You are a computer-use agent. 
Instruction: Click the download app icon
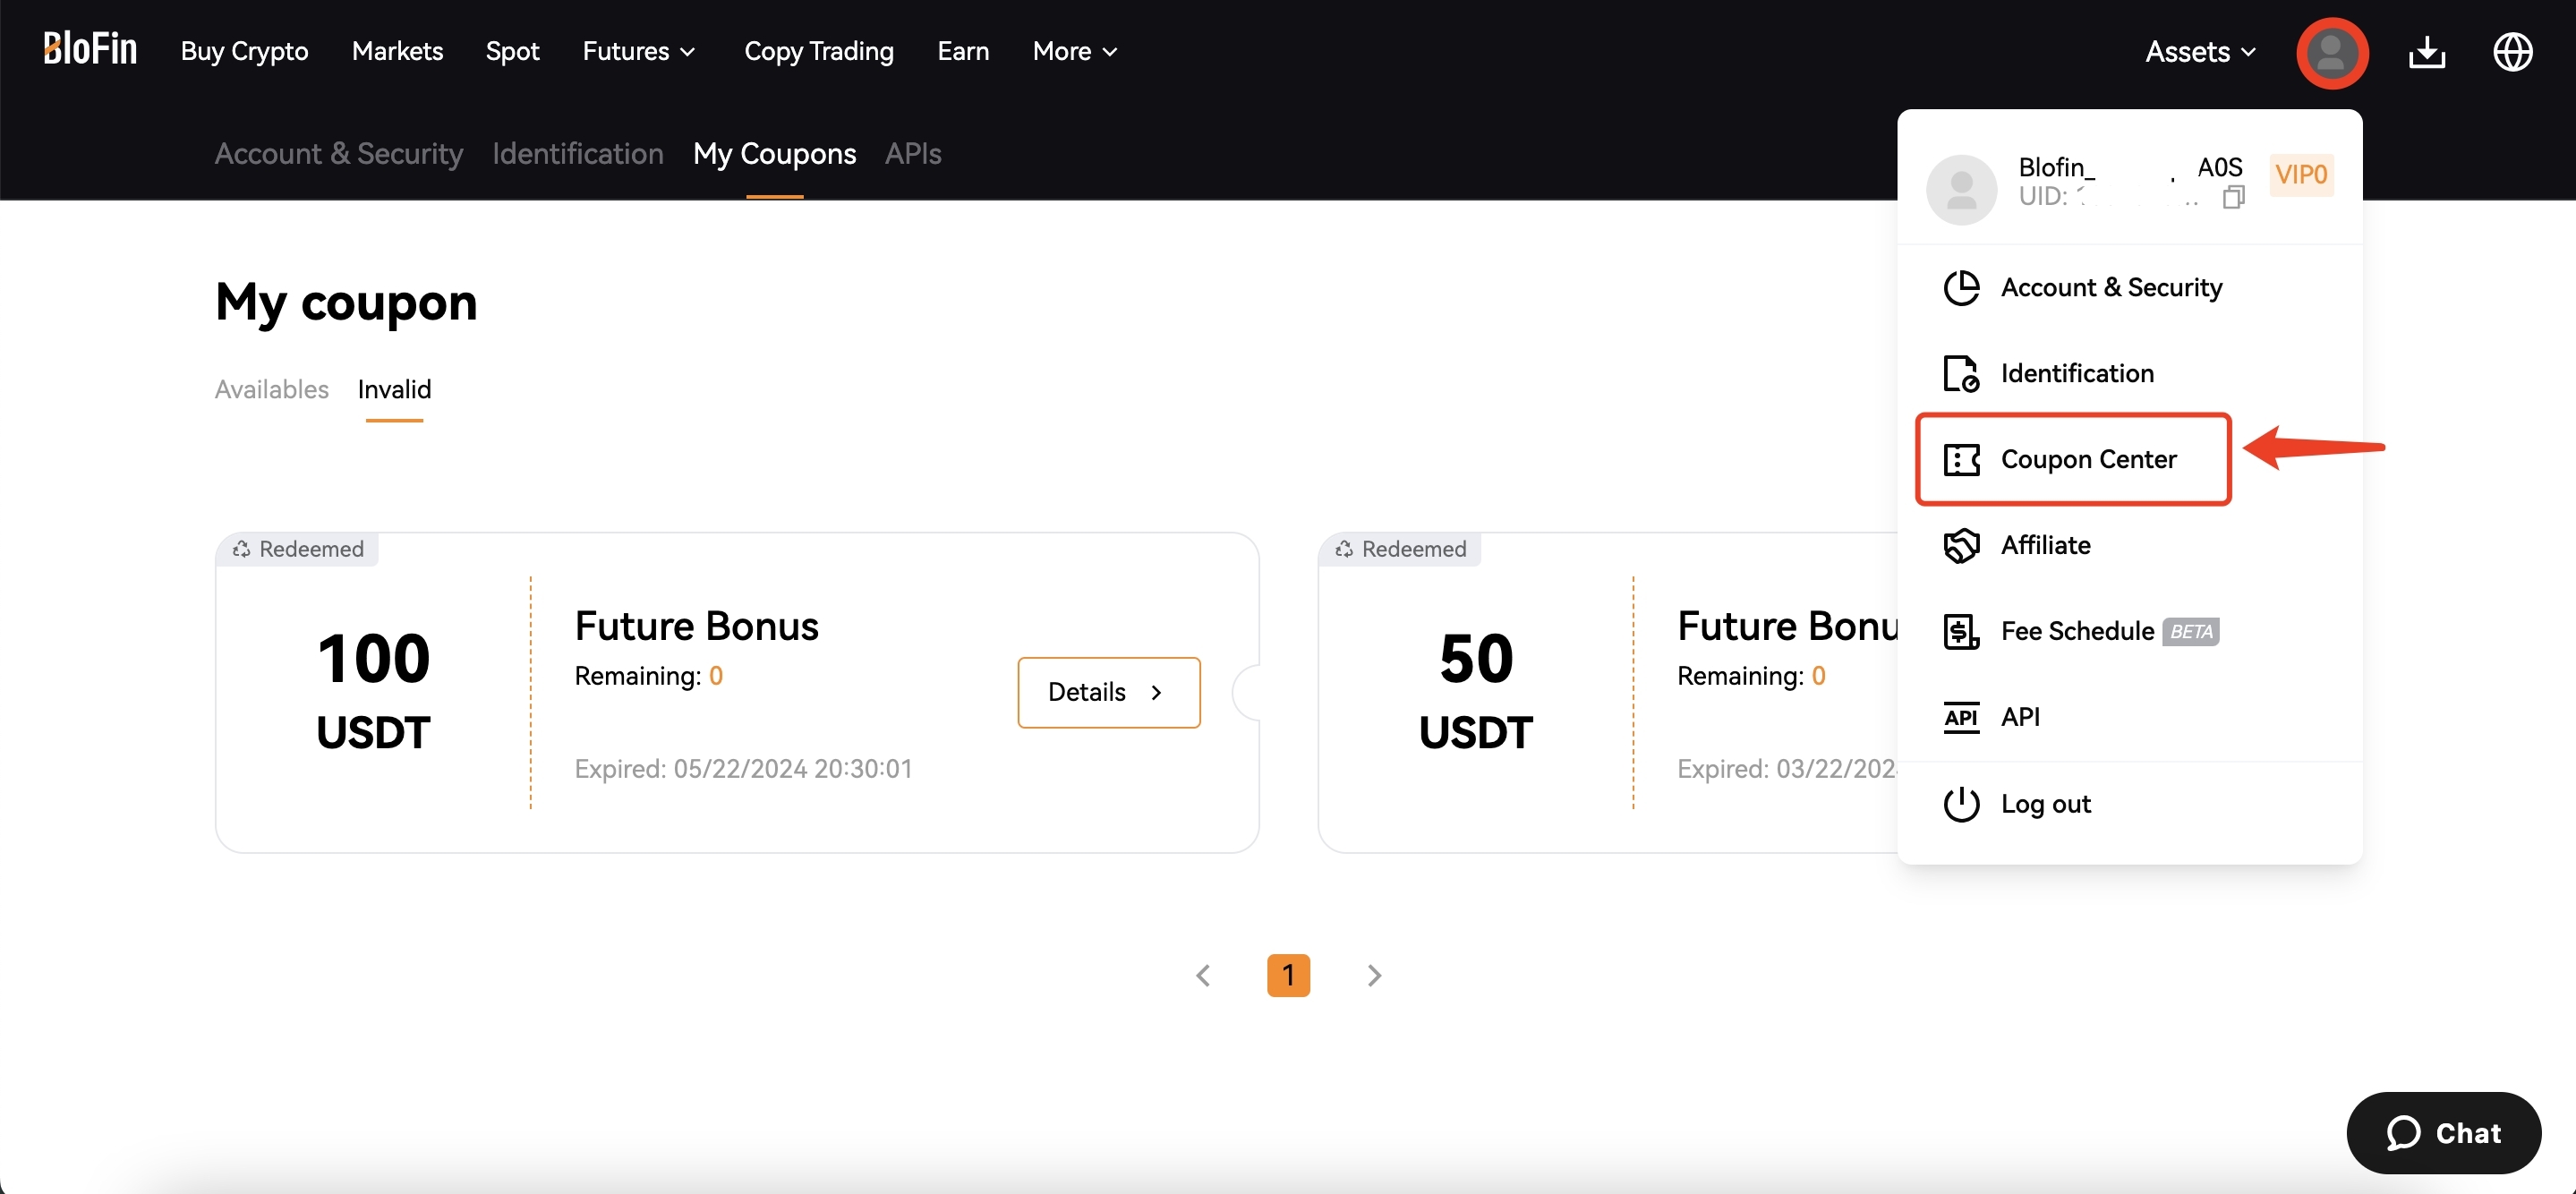[2426, 52]
